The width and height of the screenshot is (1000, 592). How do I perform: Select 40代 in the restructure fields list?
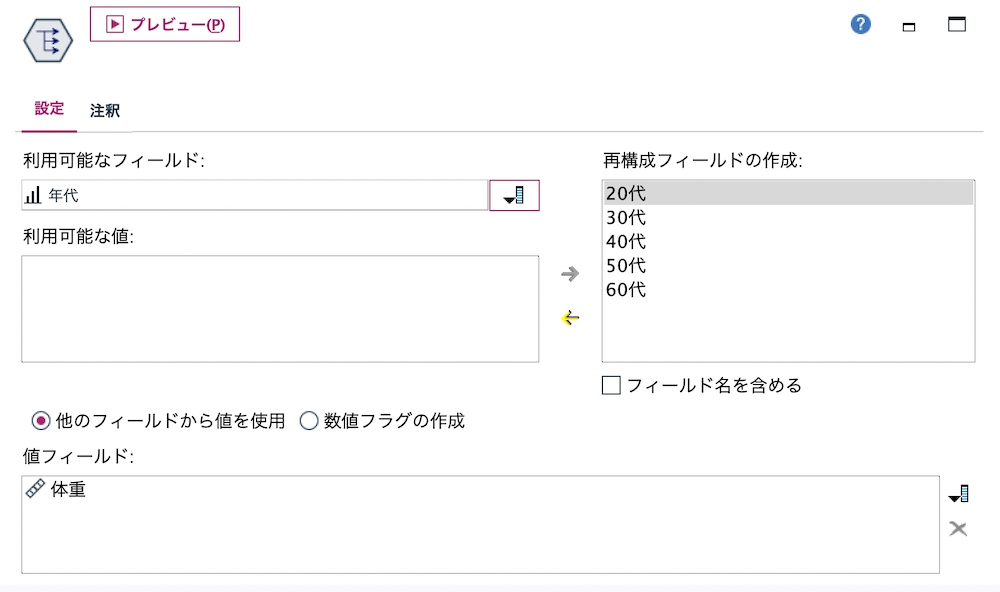tap(625, 241)
